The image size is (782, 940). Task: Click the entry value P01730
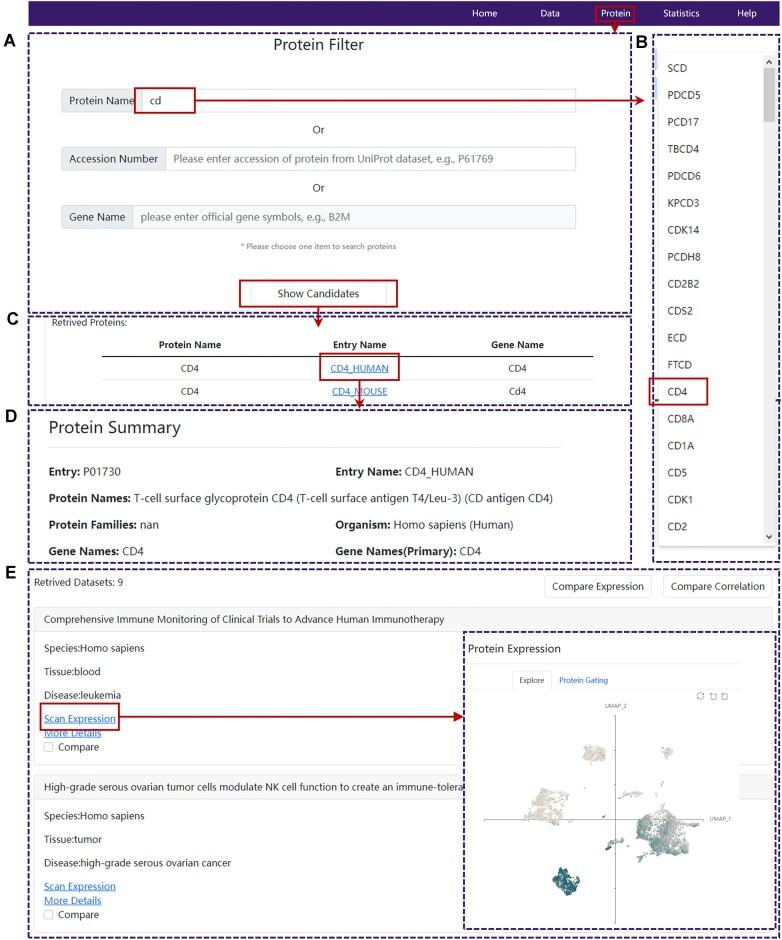pos(102,472)
